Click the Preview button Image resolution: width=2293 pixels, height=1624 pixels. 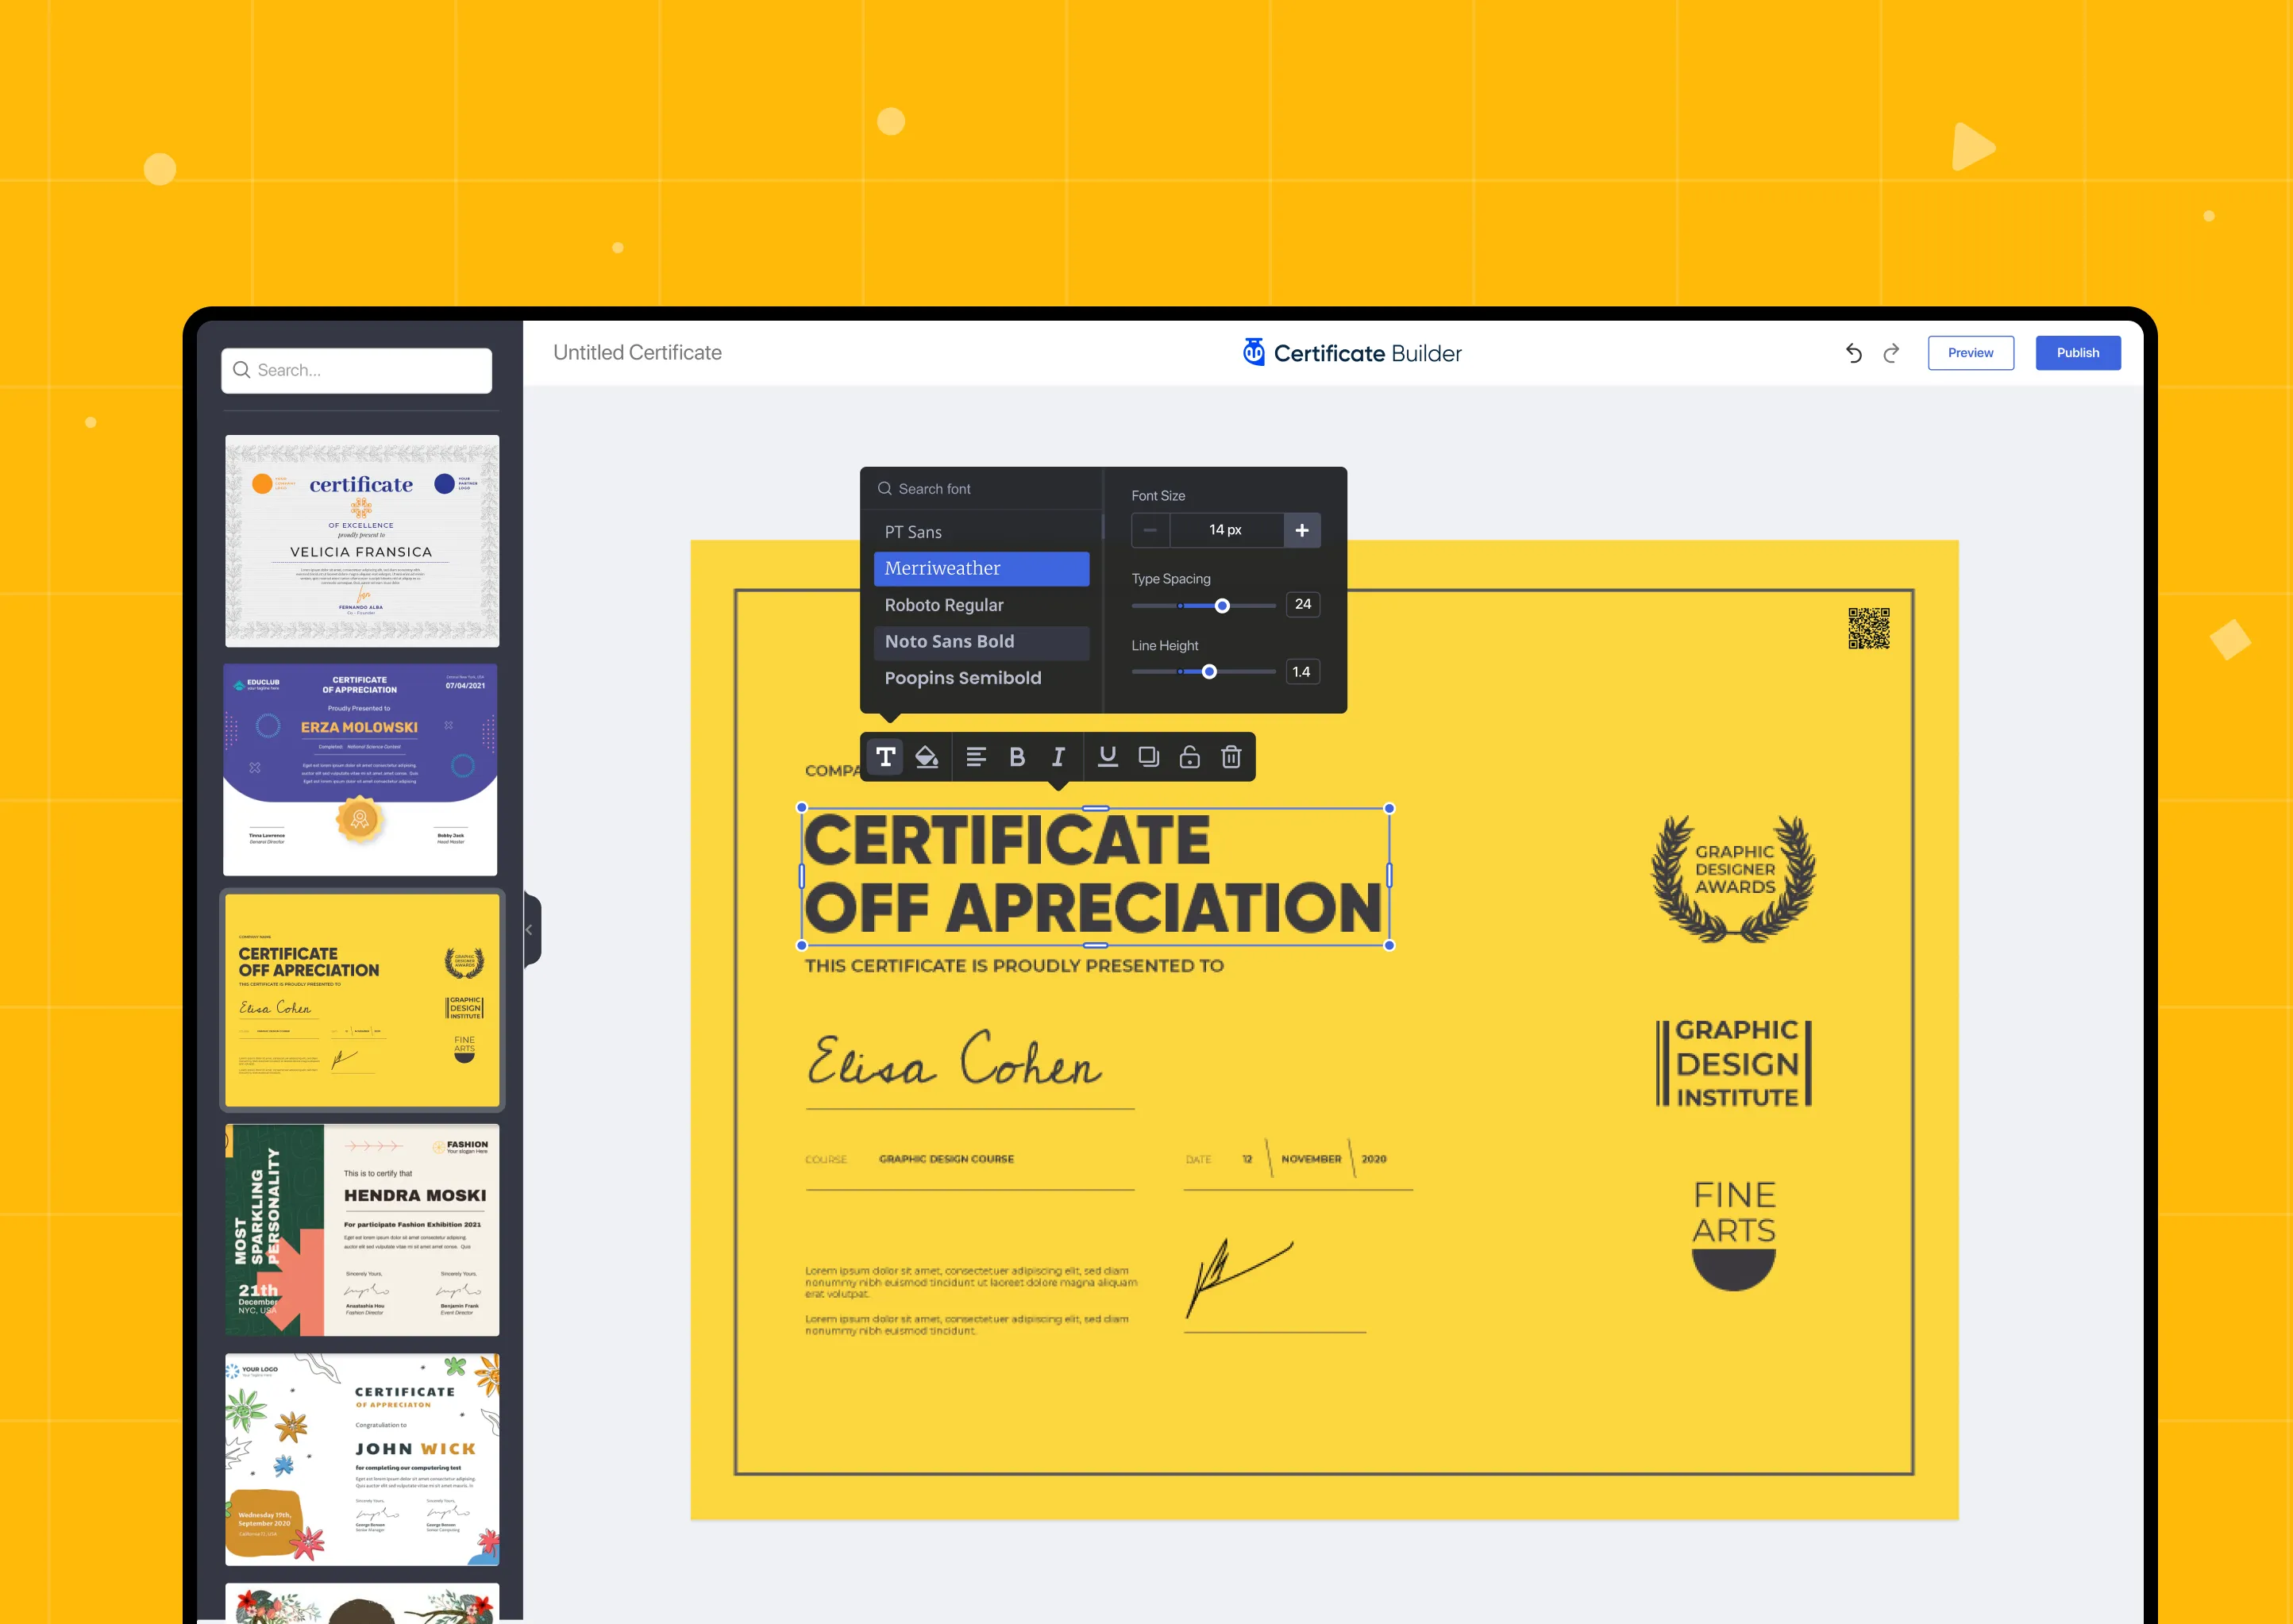[1970, 353]
